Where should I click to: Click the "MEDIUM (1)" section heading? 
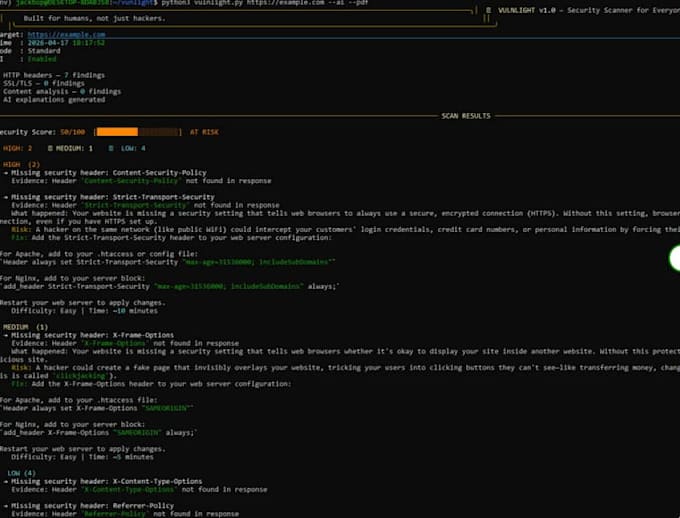click(x=26, y=327)
